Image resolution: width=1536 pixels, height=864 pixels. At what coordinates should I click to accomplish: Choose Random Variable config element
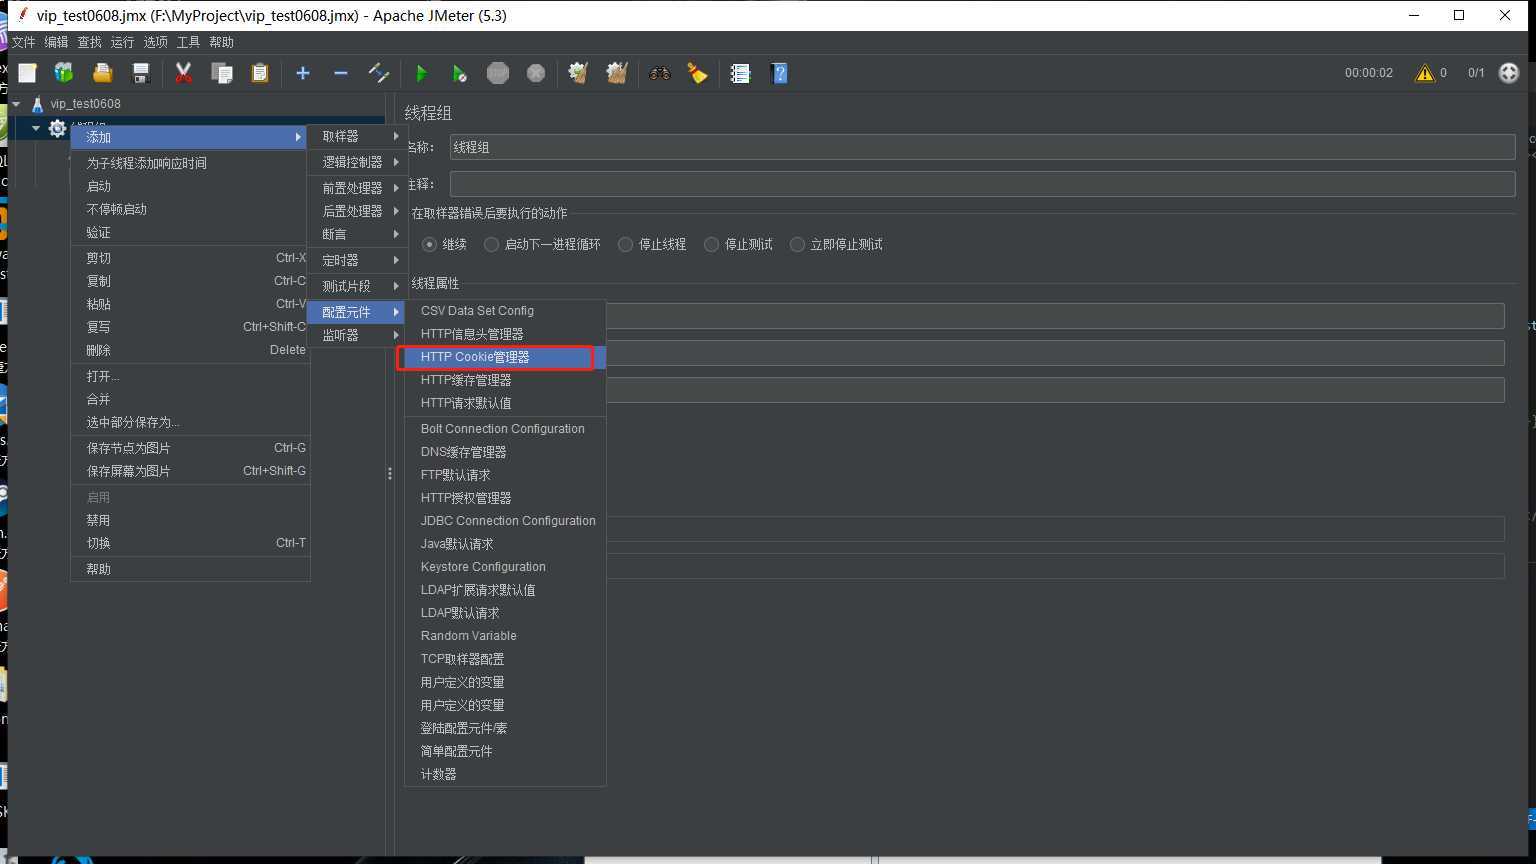(505, 636)
